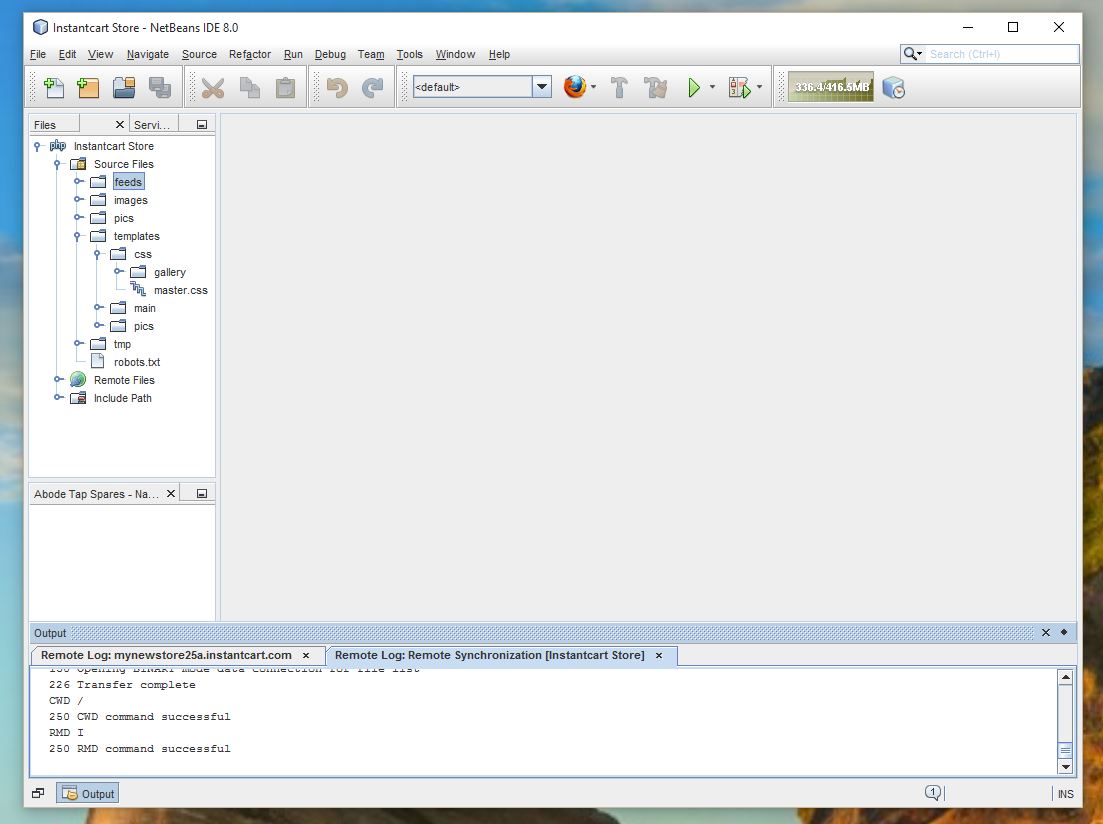The height and width of the screenshot is (824, 1103).
Task: Click memory usage bar to run garbage collection
Action: tap(831, 87)
